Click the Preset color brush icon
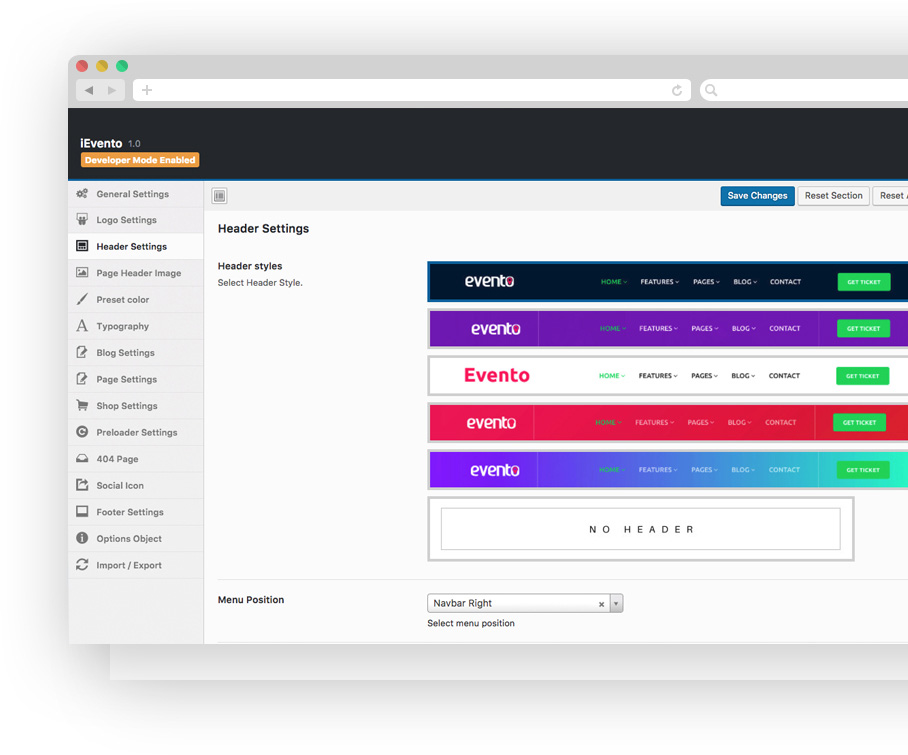The height and width of the screenshot is (755, 908). 82,300
